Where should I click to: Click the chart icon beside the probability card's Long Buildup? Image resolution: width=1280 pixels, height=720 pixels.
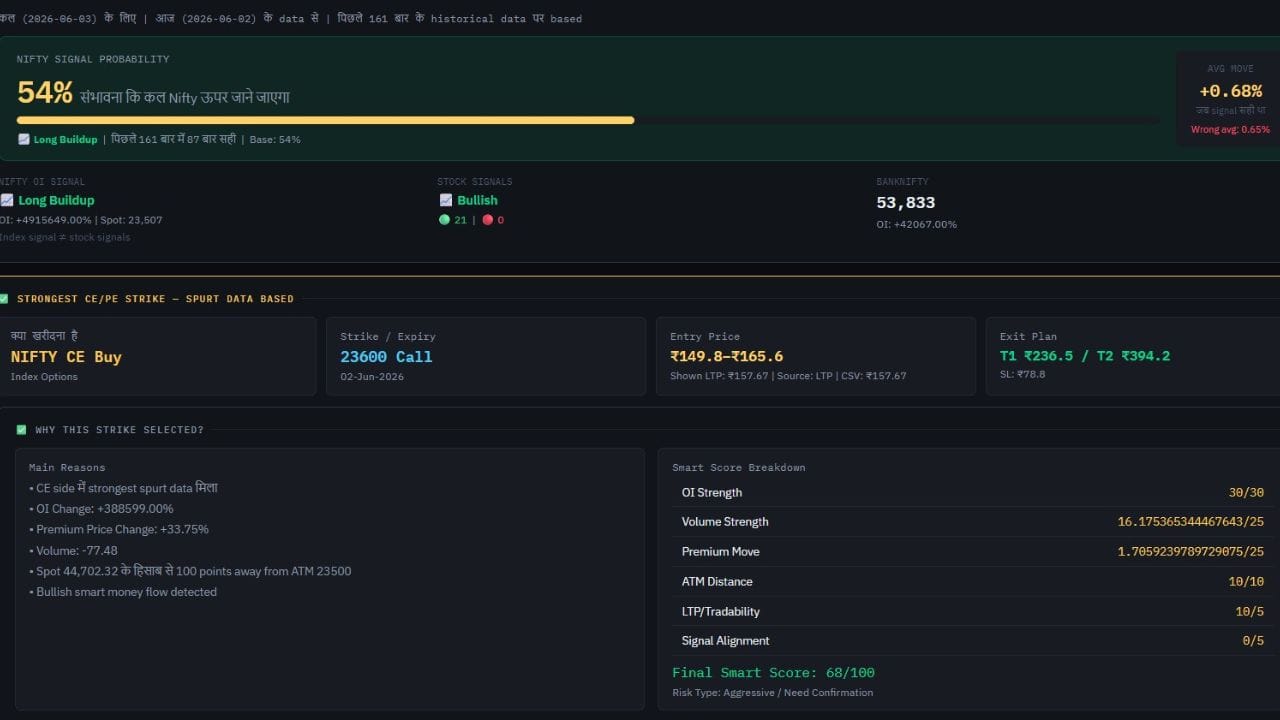click(24, 139)
